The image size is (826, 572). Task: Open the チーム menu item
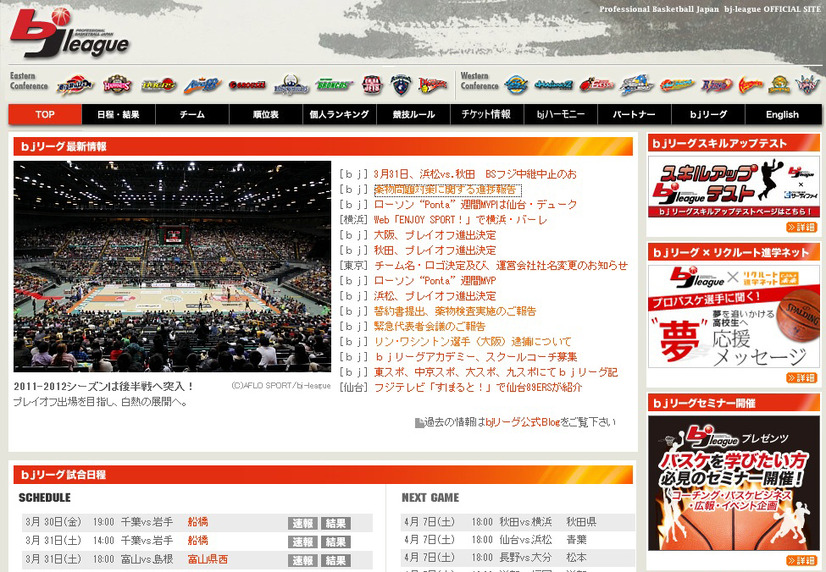[x=192, y=114]
